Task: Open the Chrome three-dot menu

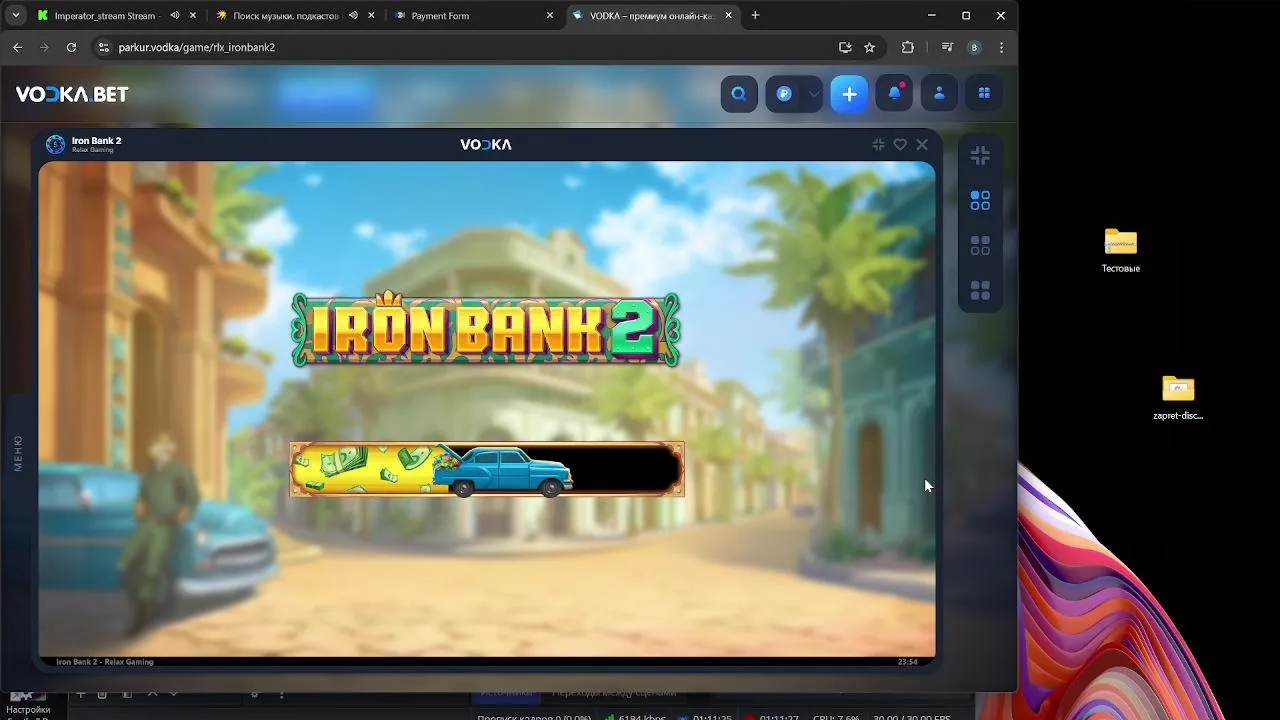Action: tap(1001, 47)
